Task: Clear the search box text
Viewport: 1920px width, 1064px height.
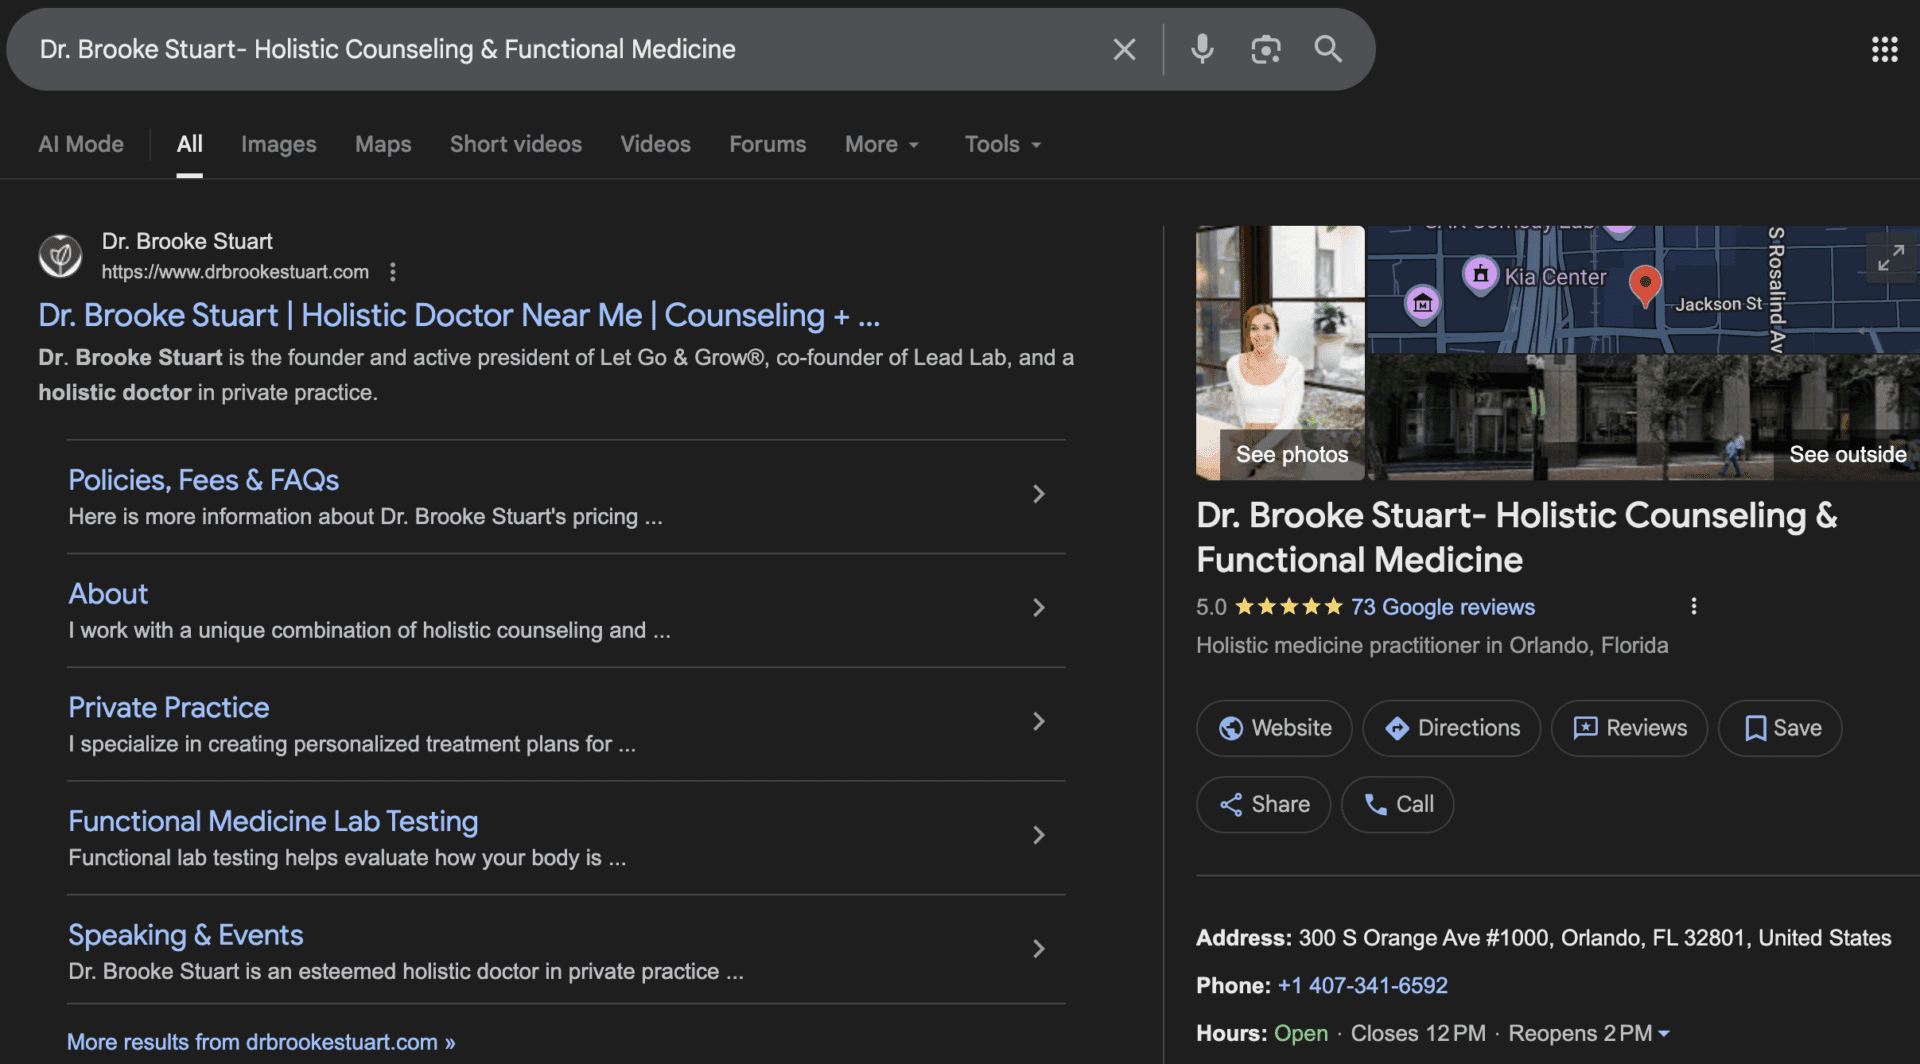Action: click(x=1124, y=49)
